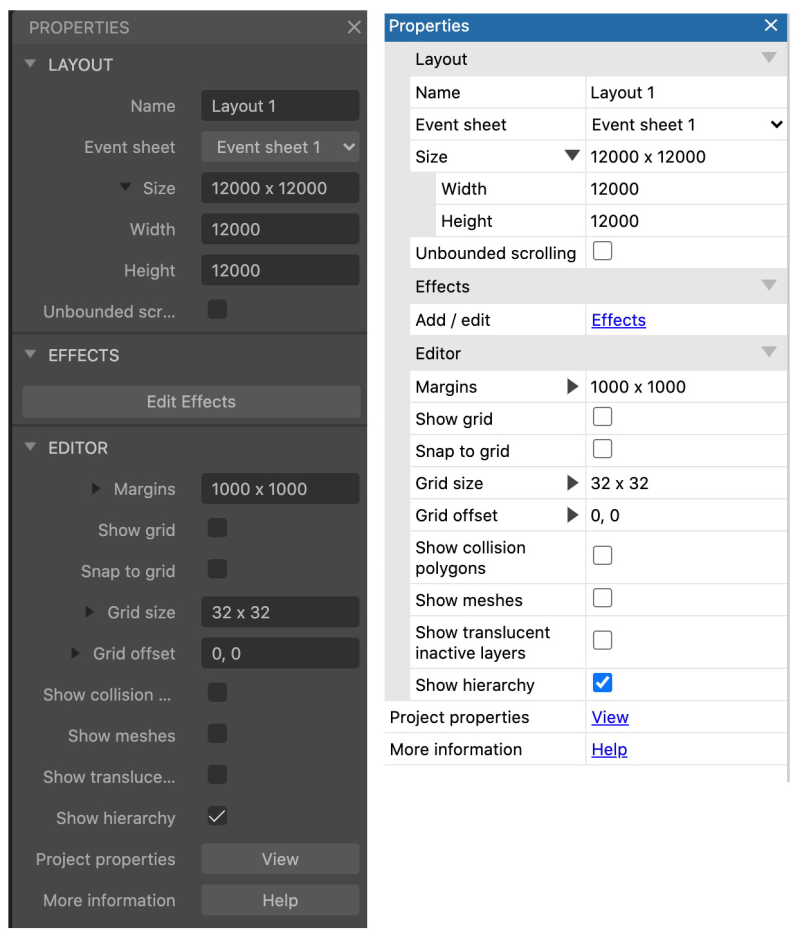Select "Show collision ..." label in dark panel
Image resolution: width=800 pixels, height=939 pixels.
pyautogui.click(x=107, y=695)
